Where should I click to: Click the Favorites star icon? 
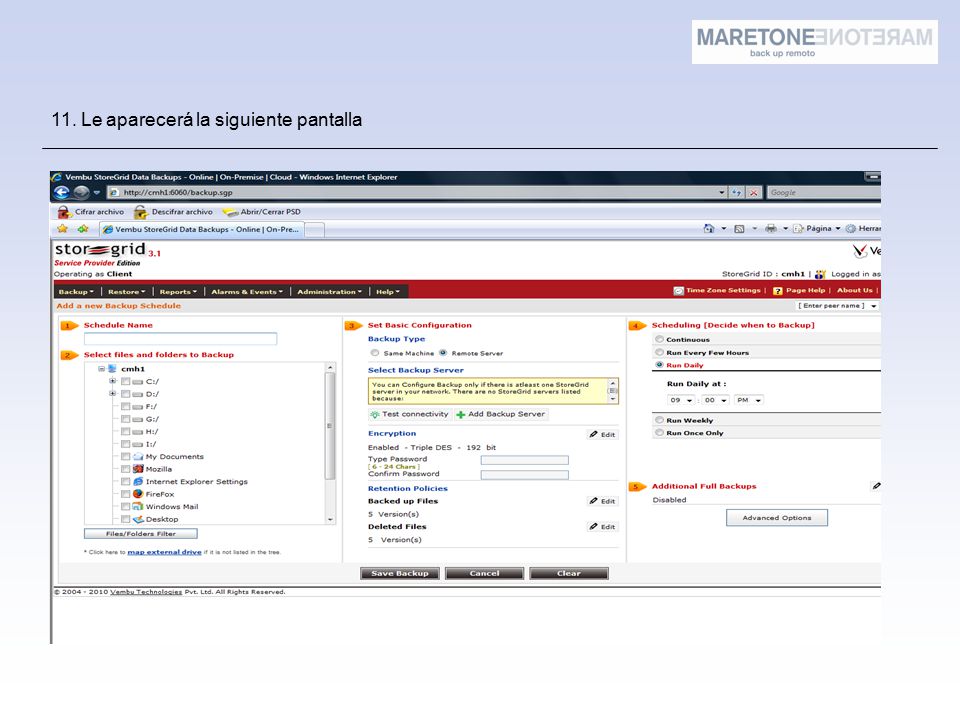pos(62,229)
